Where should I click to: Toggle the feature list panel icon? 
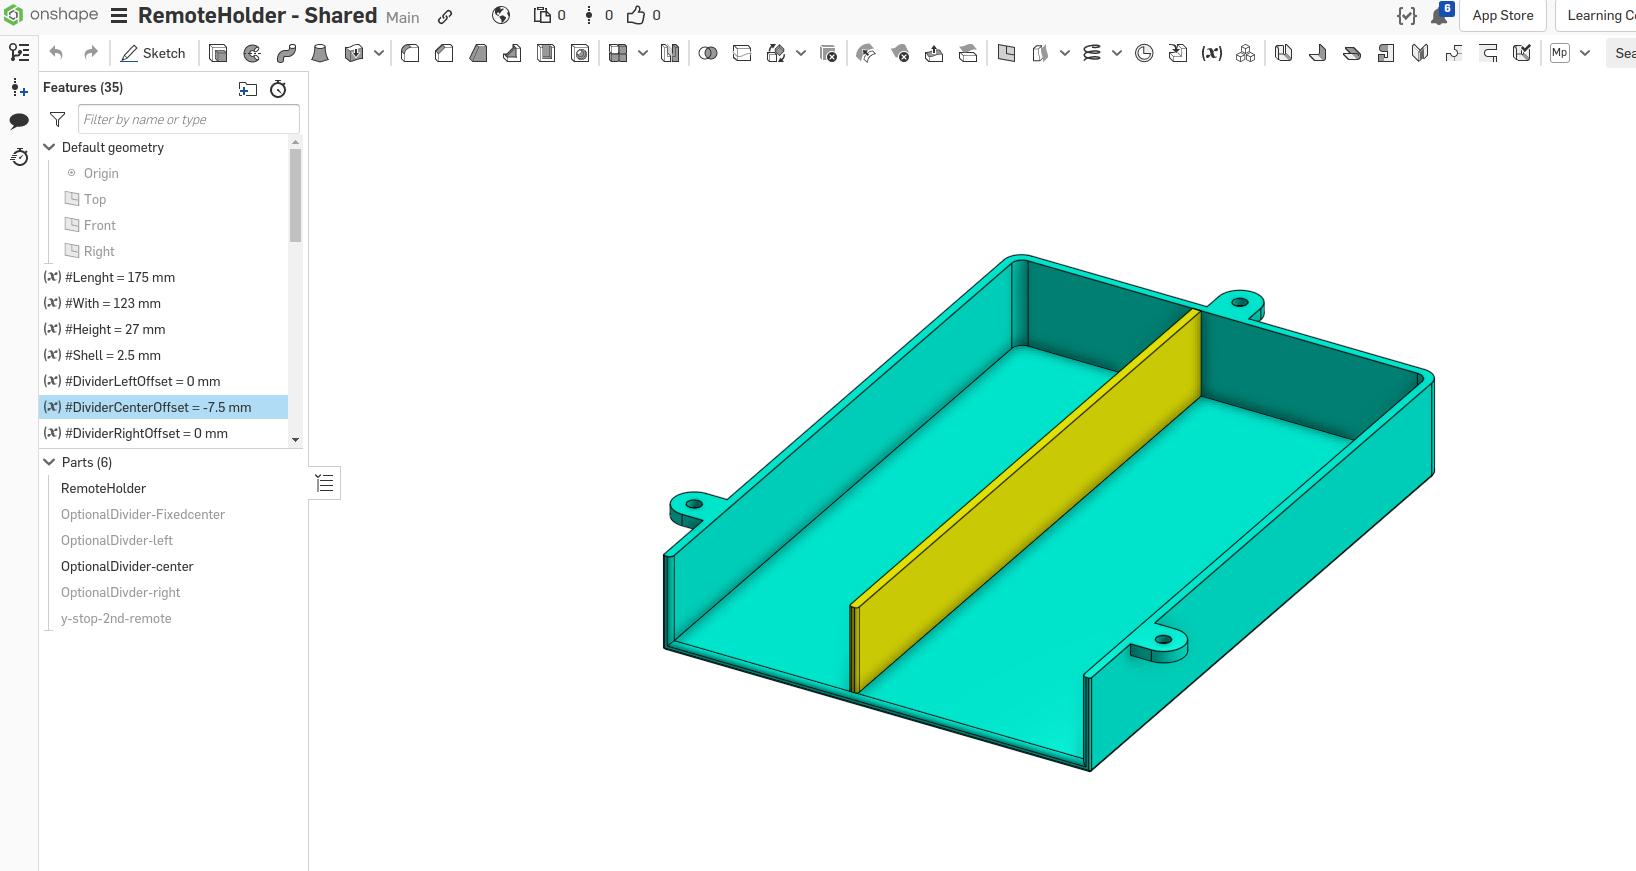[x=325, y=484]
